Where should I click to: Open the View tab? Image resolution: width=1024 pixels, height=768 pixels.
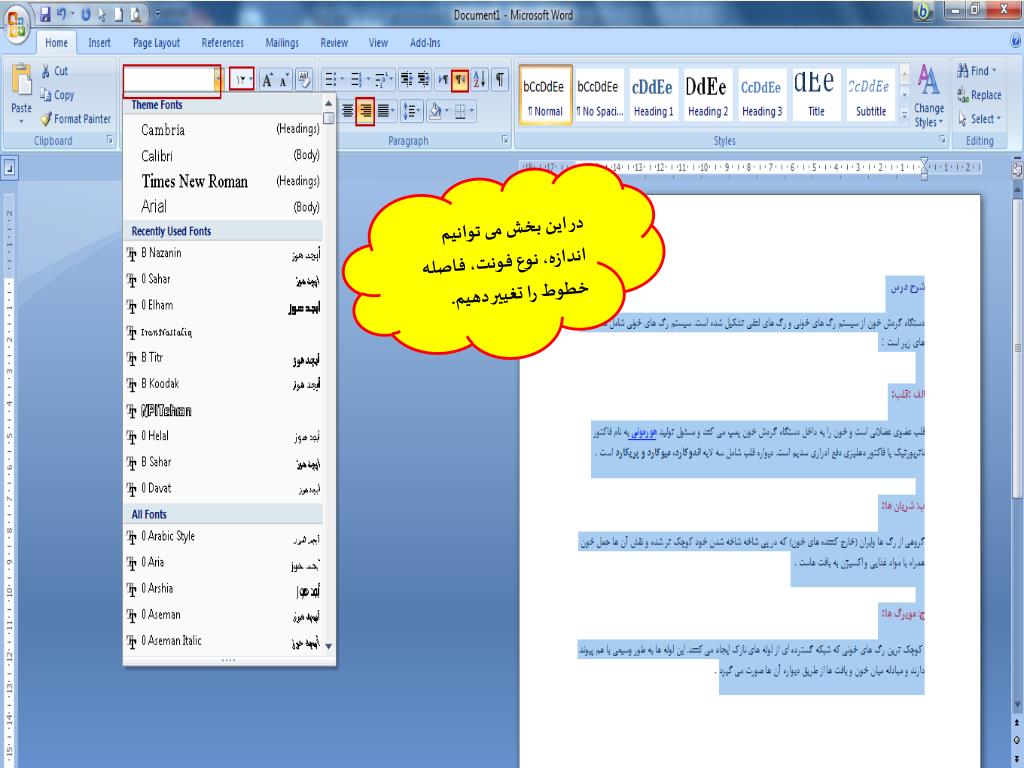tap(378, 43)
